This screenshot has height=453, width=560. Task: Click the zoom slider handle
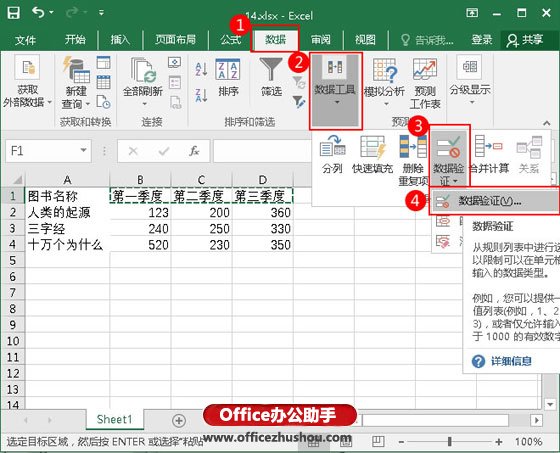[450, 442]
